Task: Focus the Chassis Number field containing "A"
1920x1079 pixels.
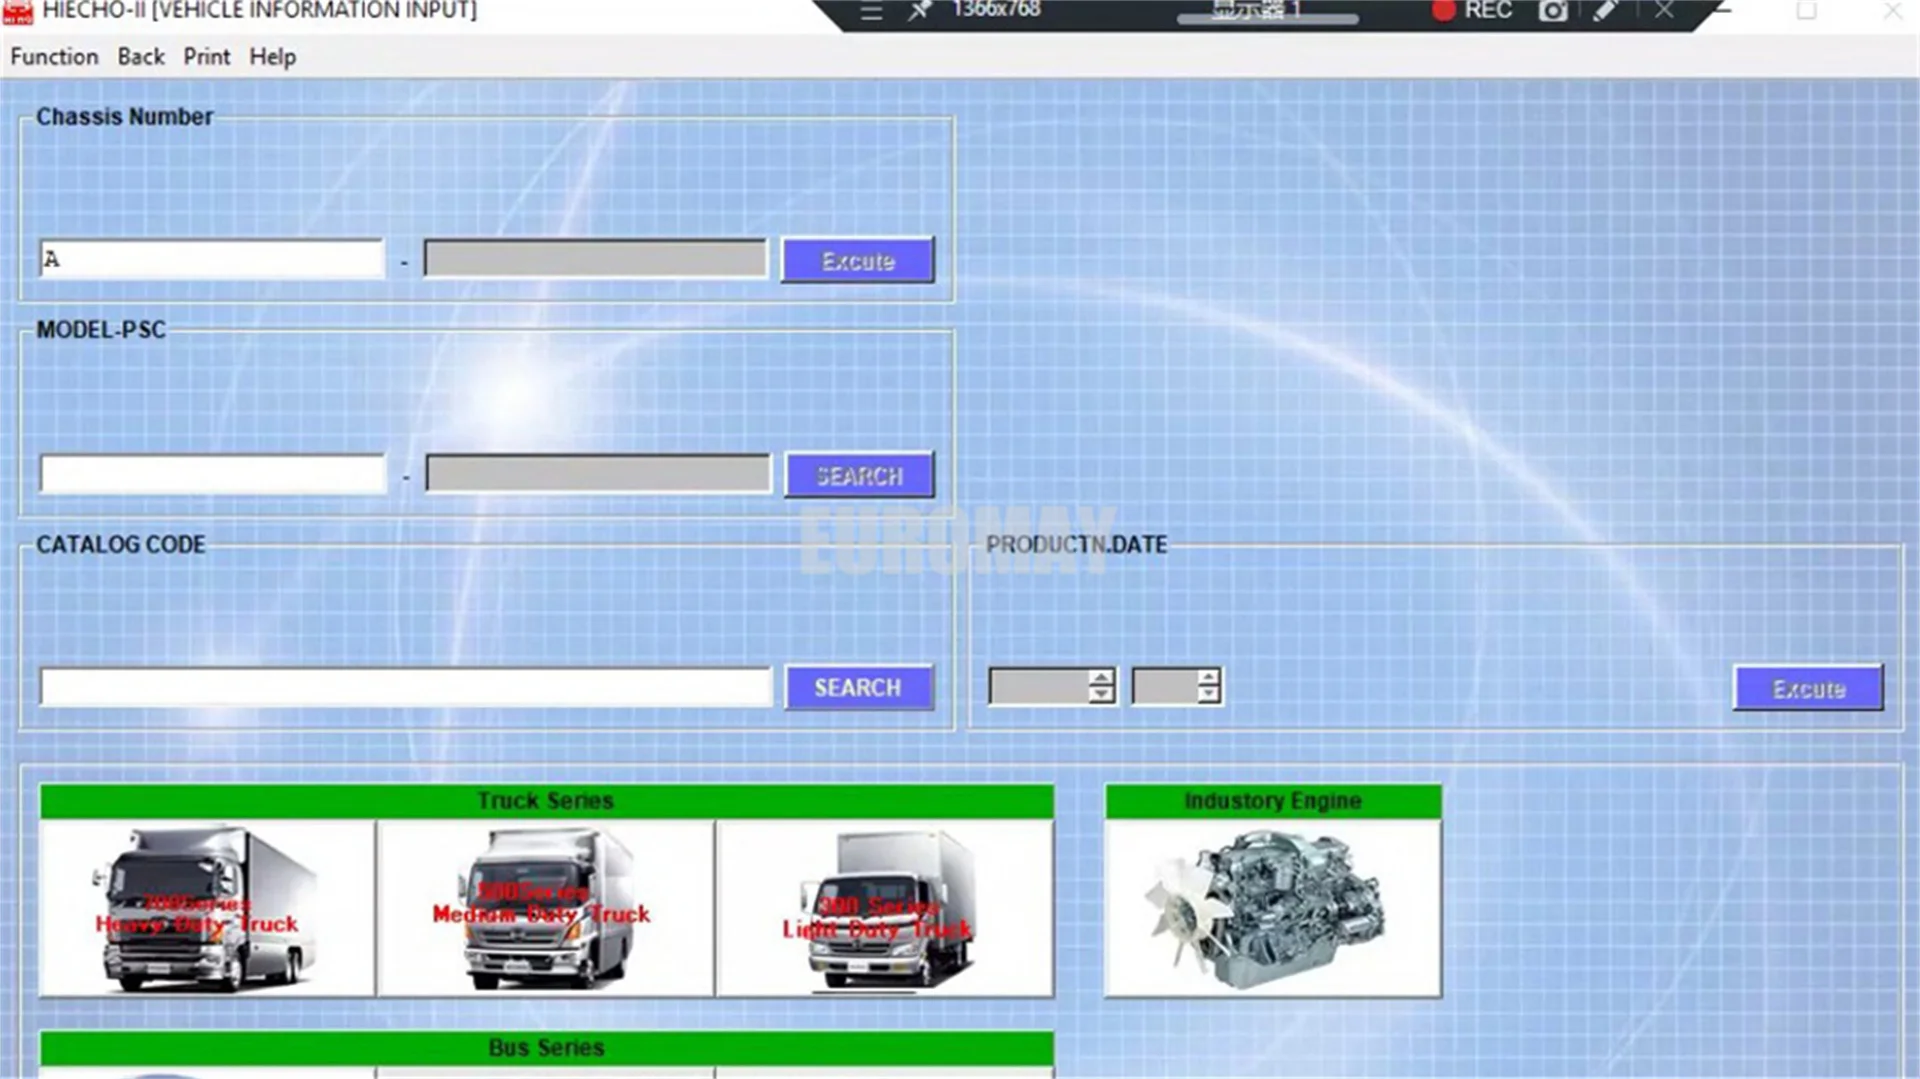Action: click(x=212, y=259)
